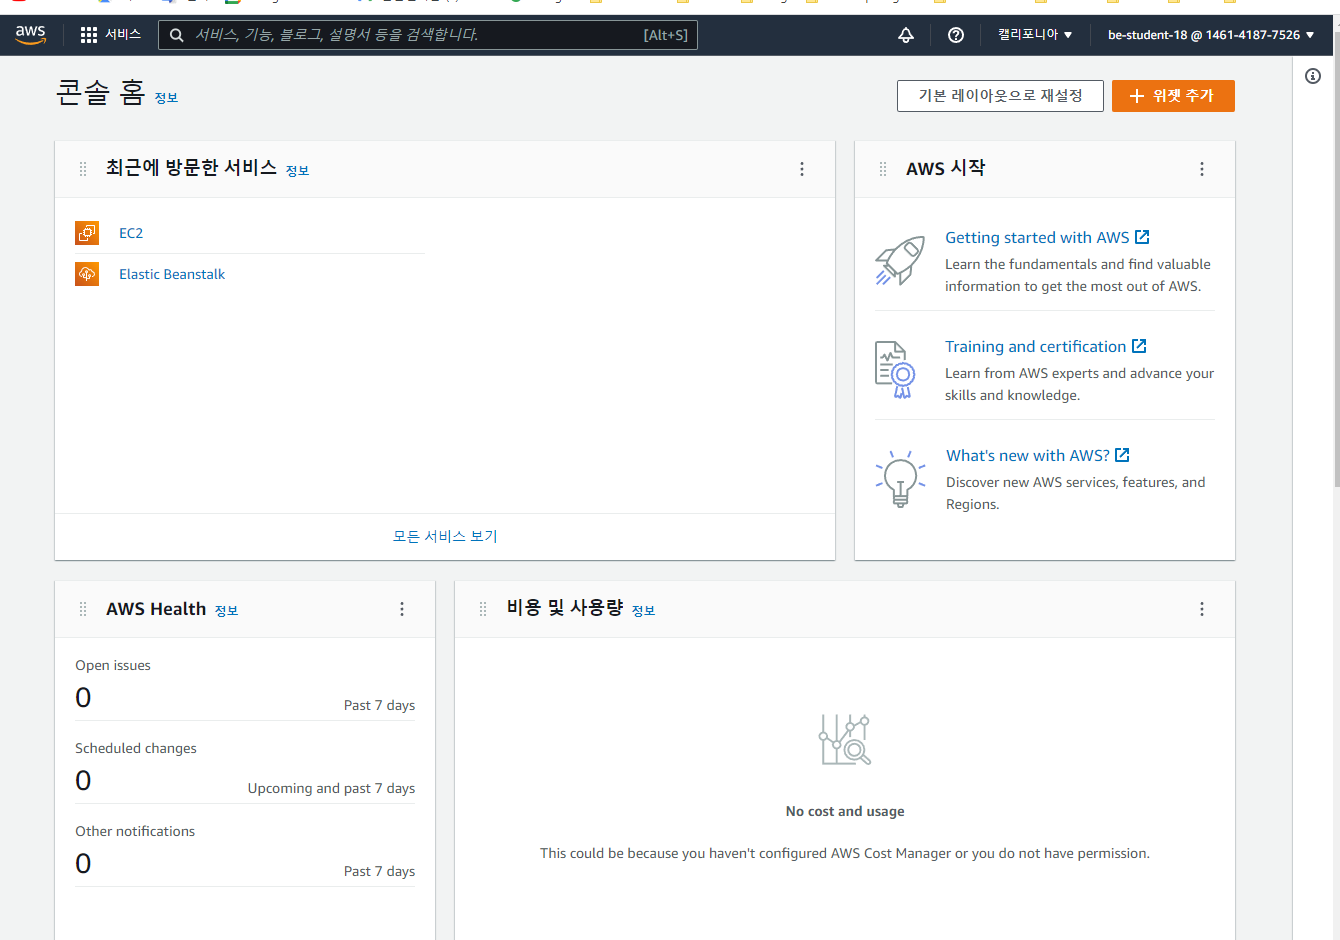Viewport: 1340px width, 940px height.
Task: Focus the services search input field
Action: click(x=428, y=35)
